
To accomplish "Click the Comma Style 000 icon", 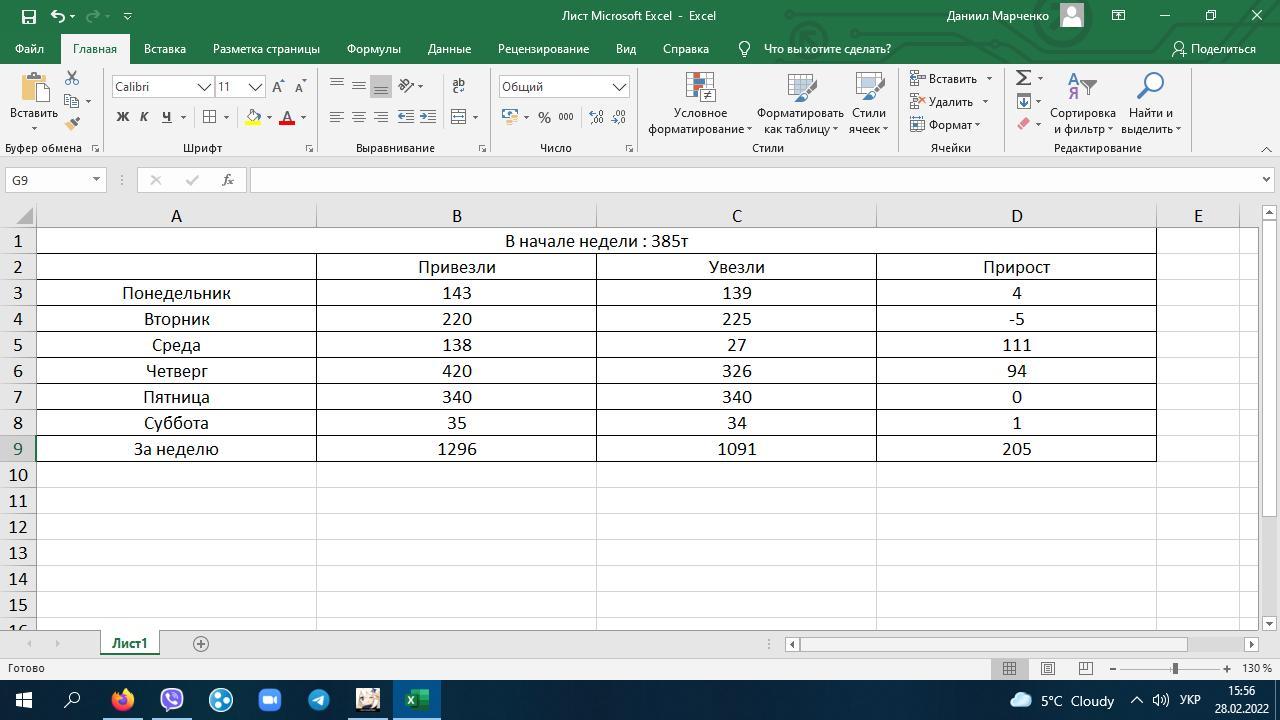I will (566, 117).
